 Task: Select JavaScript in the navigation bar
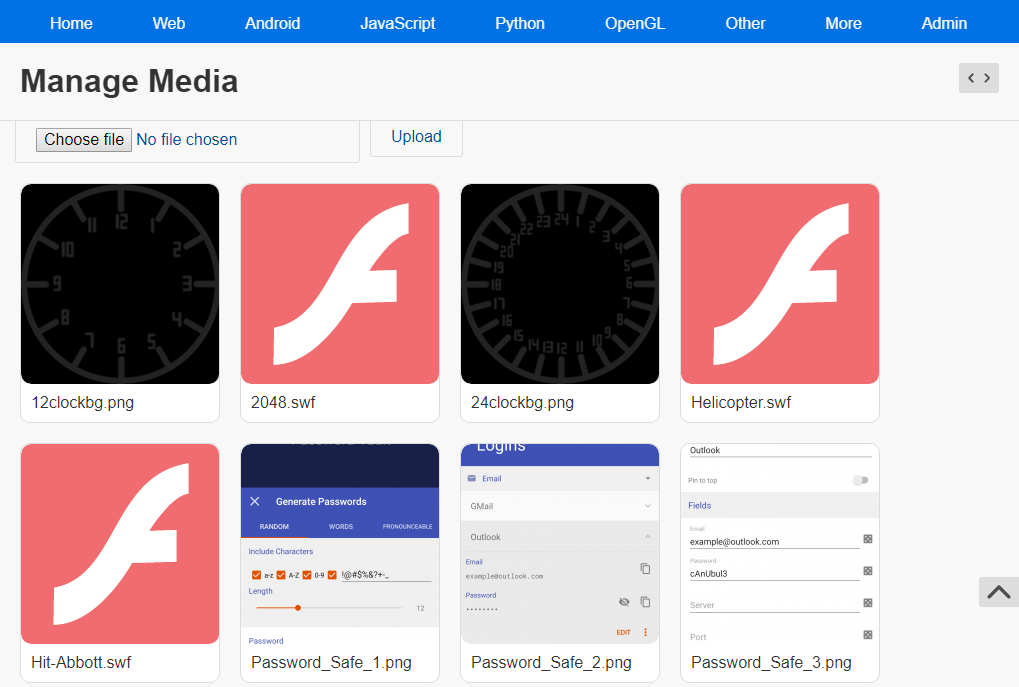point(398,23)
